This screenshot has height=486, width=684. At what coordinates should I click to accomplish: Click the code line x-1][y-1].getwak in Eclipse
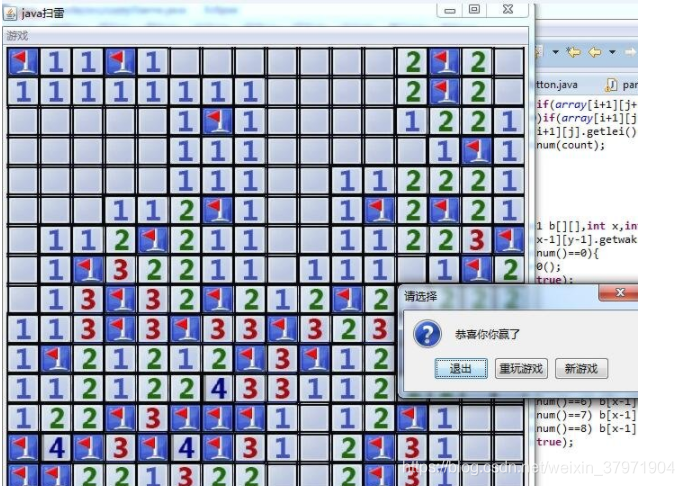[587, 240]
